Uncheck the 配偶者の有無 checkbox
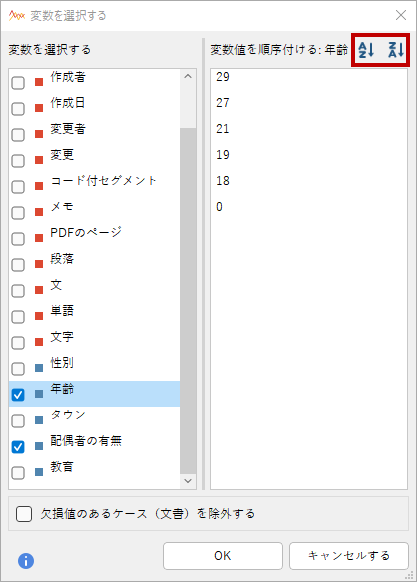This screenshot has height=582, width=417. pos(18,447)
